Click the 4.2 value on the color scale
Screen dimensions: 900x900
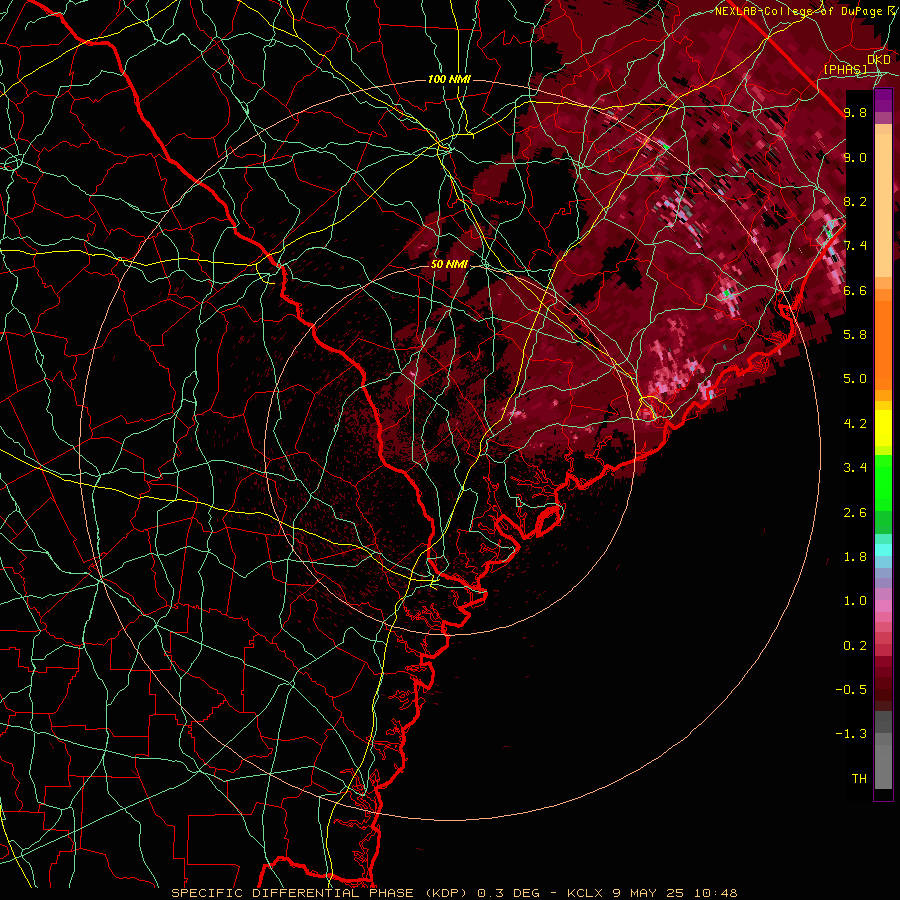855,424
